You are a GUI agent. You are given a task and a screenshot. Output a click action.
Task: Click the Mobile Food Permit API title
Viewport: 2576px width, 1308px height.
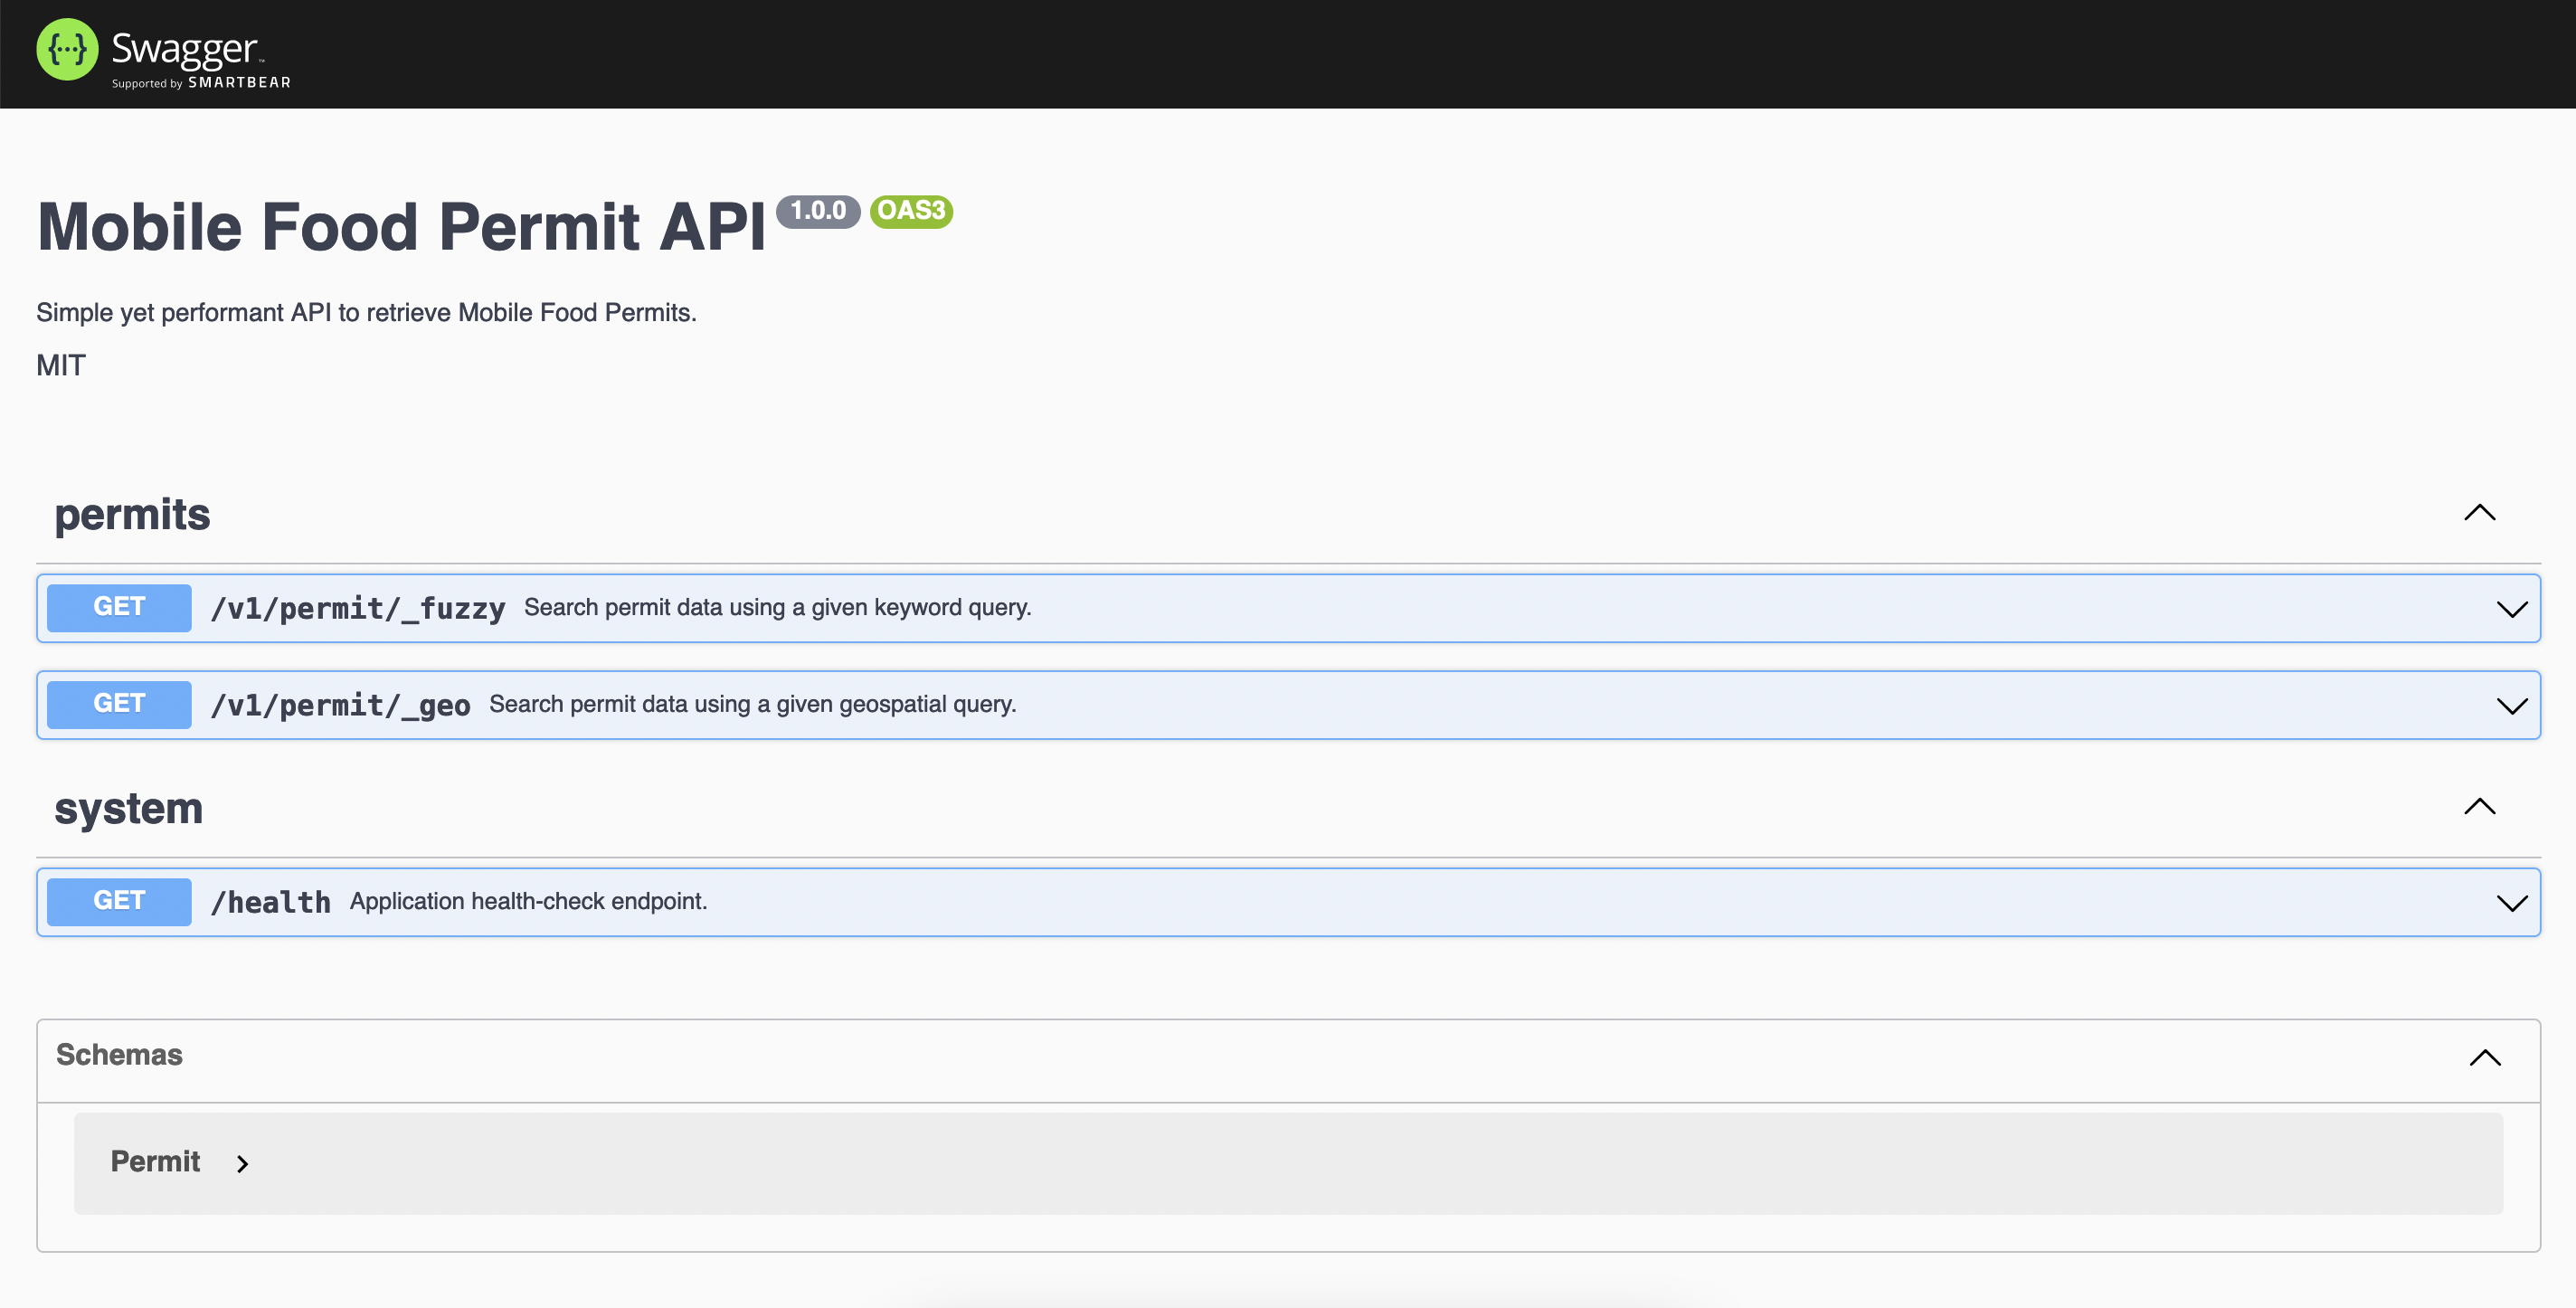coord(400,227)
